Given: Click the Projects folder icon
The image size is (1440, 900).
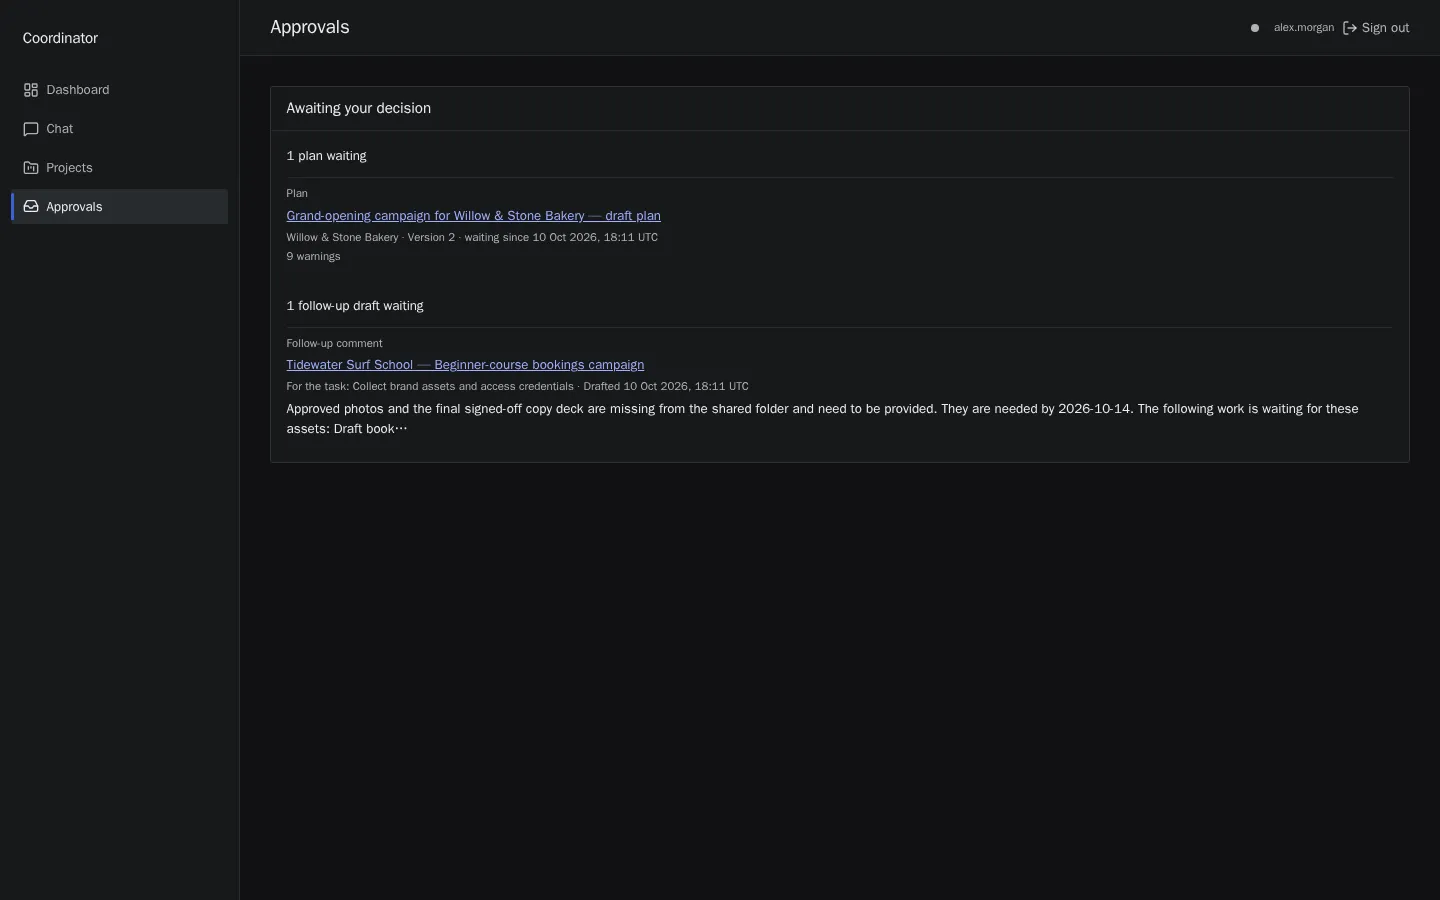Looking at the screenshot, I should tap(31, 168).
